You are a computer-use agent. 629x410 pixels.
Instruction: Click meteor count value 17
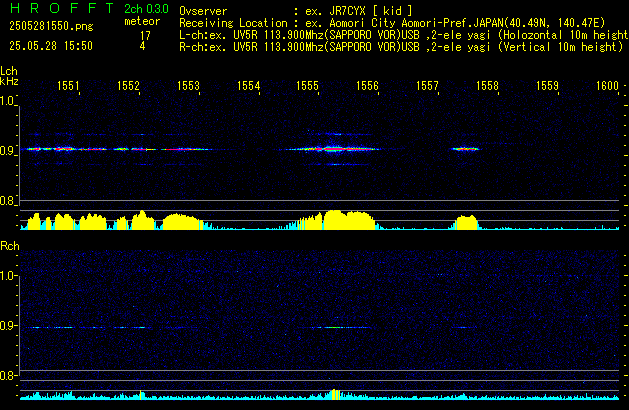145,36
